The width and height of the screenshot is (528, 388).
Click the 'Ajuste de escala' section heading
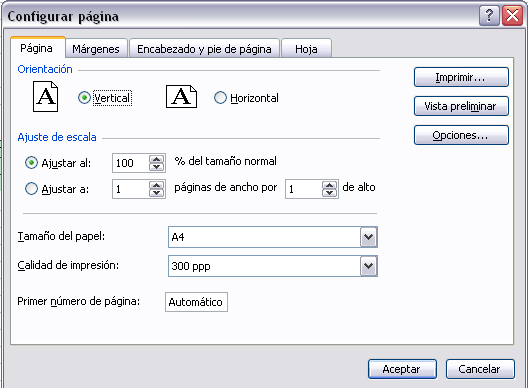[x=57, y=137]
